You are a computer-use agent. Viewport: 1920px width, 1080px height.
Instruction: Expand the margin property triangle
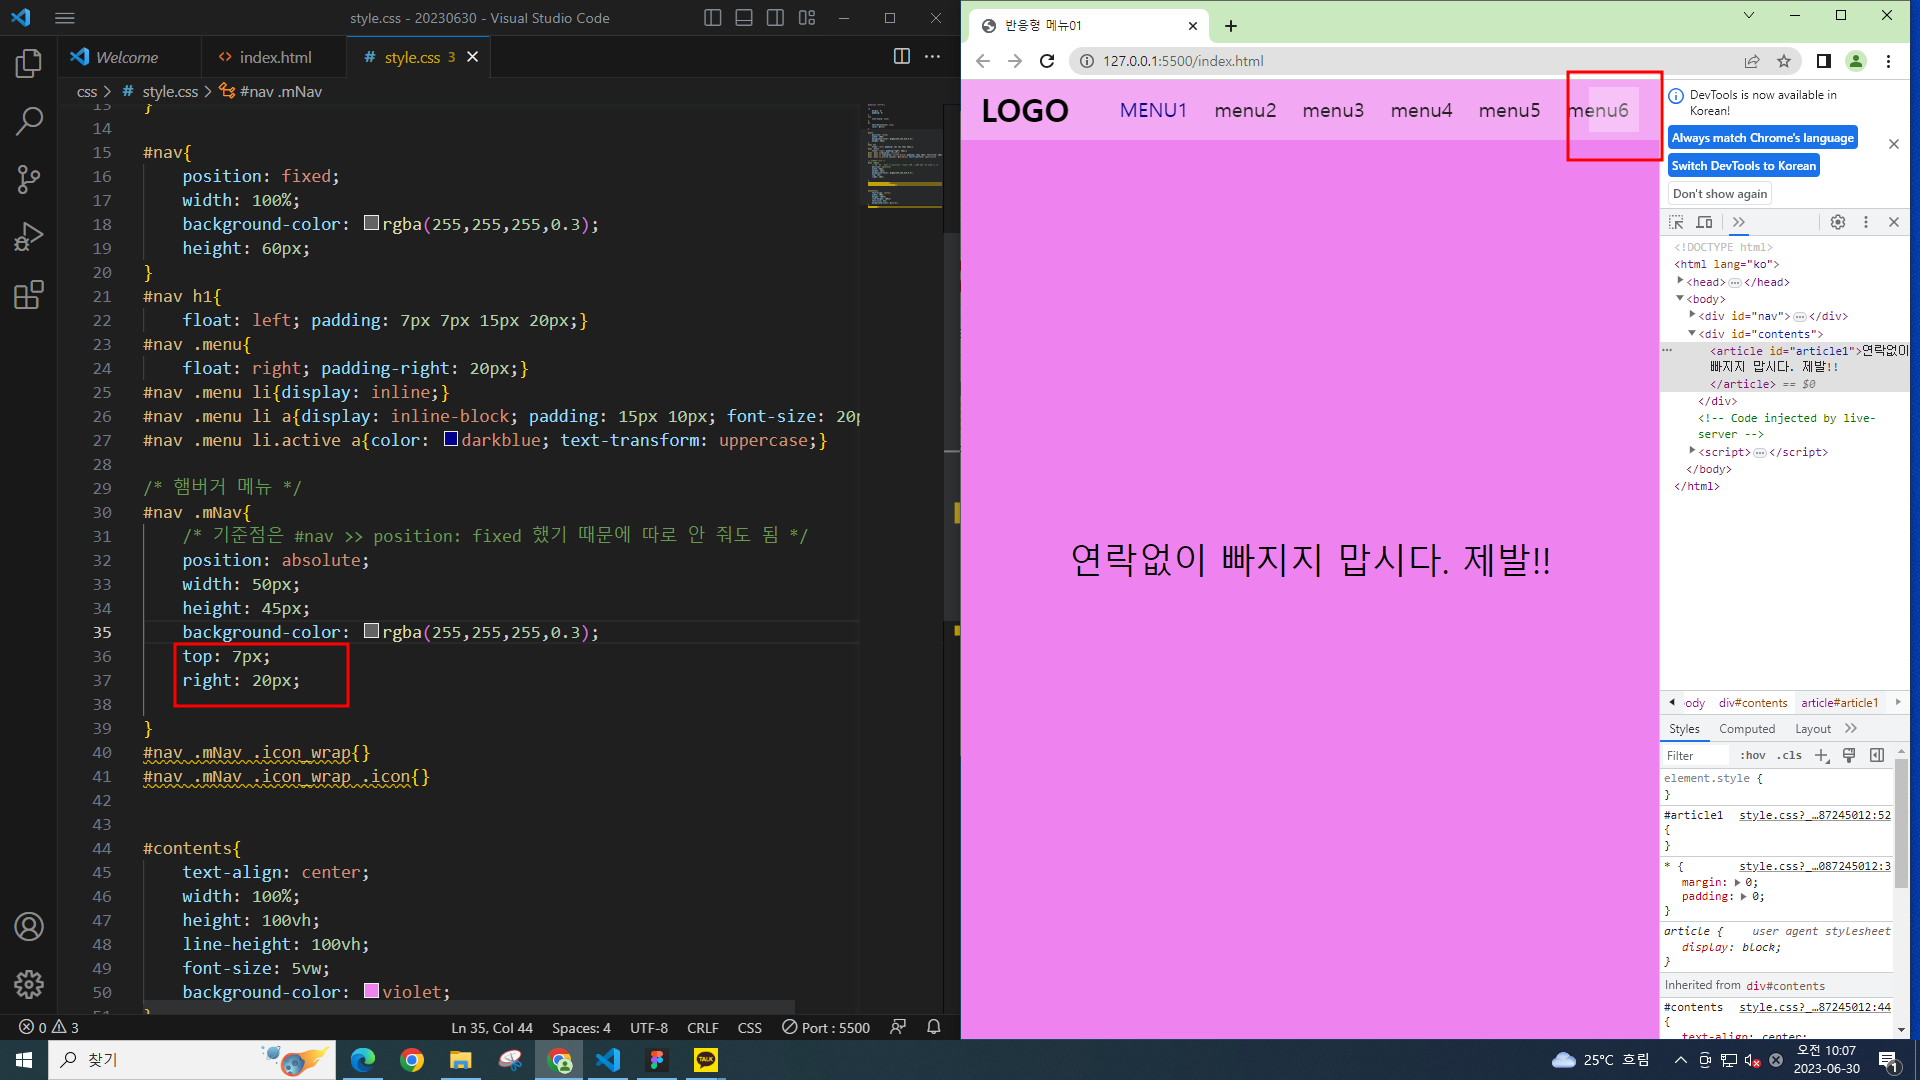1737,883
